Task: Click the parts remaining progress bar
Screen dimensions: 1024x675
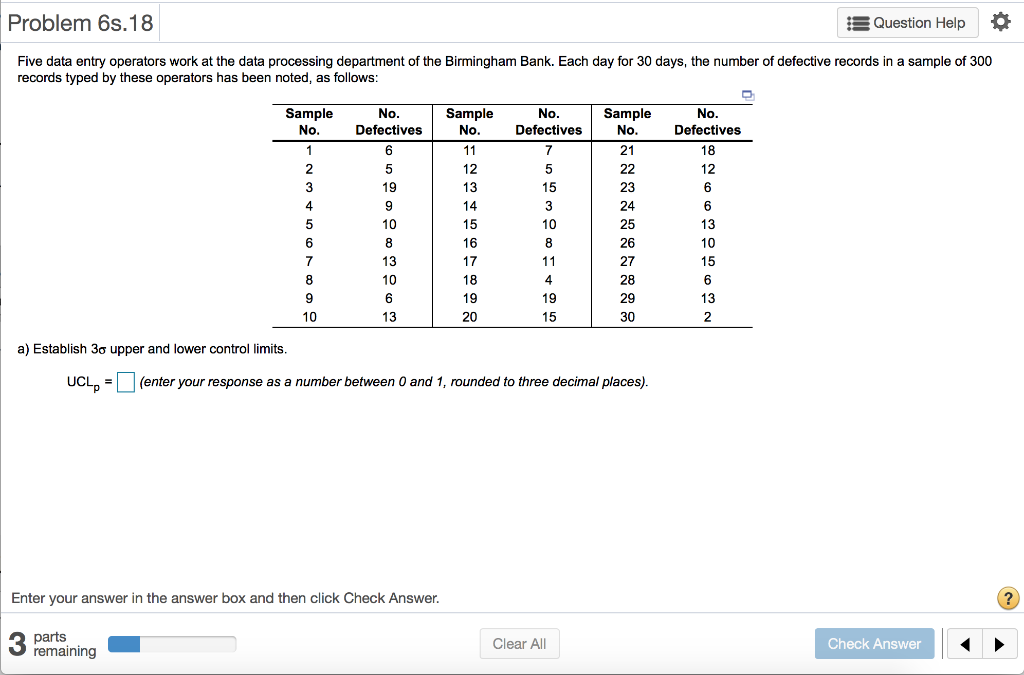Action: pos(172,644)
